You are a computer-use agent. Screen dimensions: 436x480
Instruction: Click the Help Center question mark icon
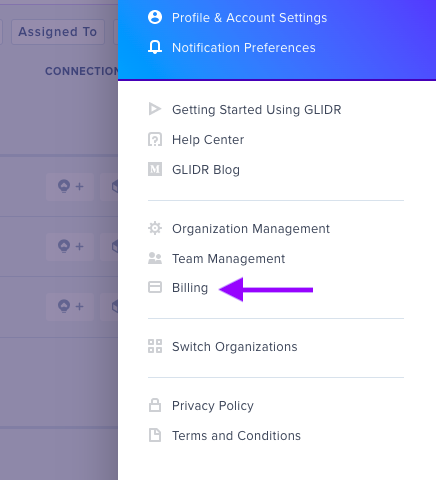point(155,139)
